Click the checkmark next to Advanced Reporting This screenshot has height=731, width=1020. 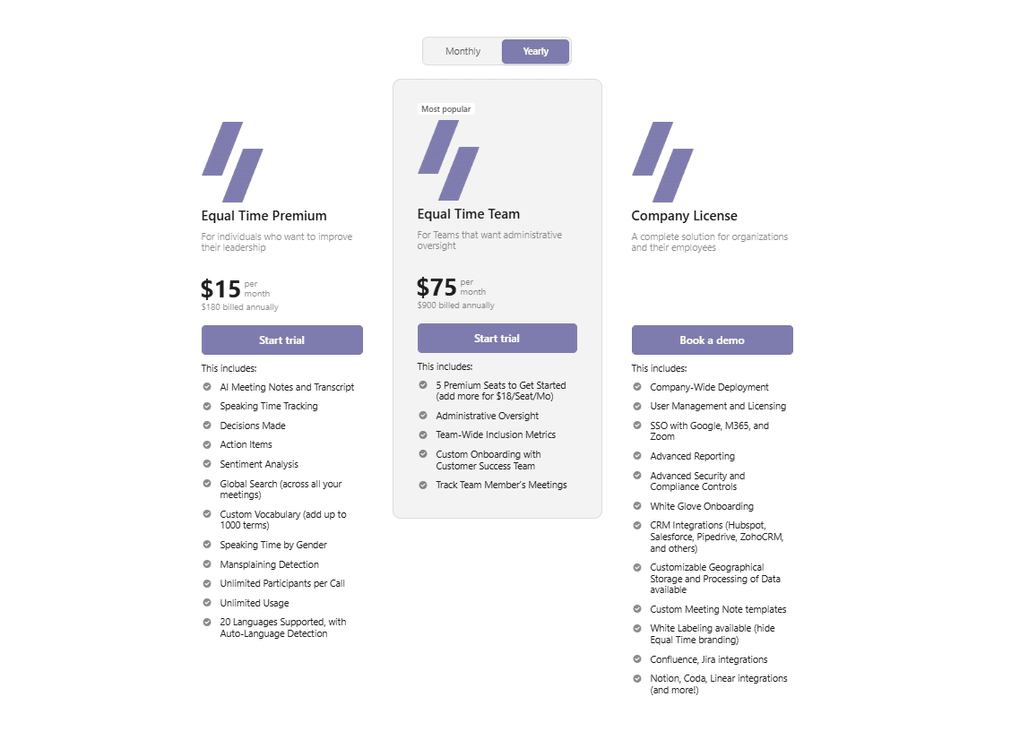(636, 456)
